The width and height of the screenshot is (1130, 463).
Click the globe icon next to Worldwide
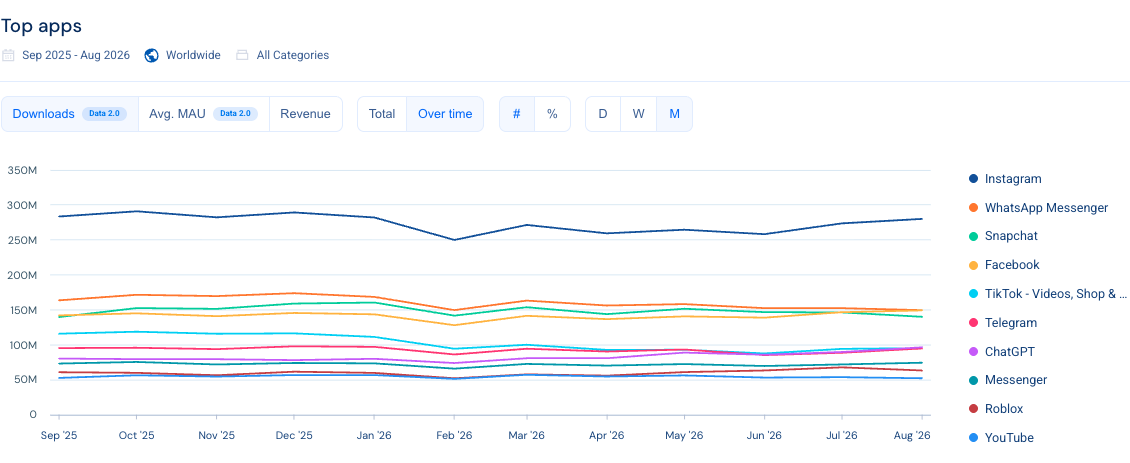click(x=151, y=55)
